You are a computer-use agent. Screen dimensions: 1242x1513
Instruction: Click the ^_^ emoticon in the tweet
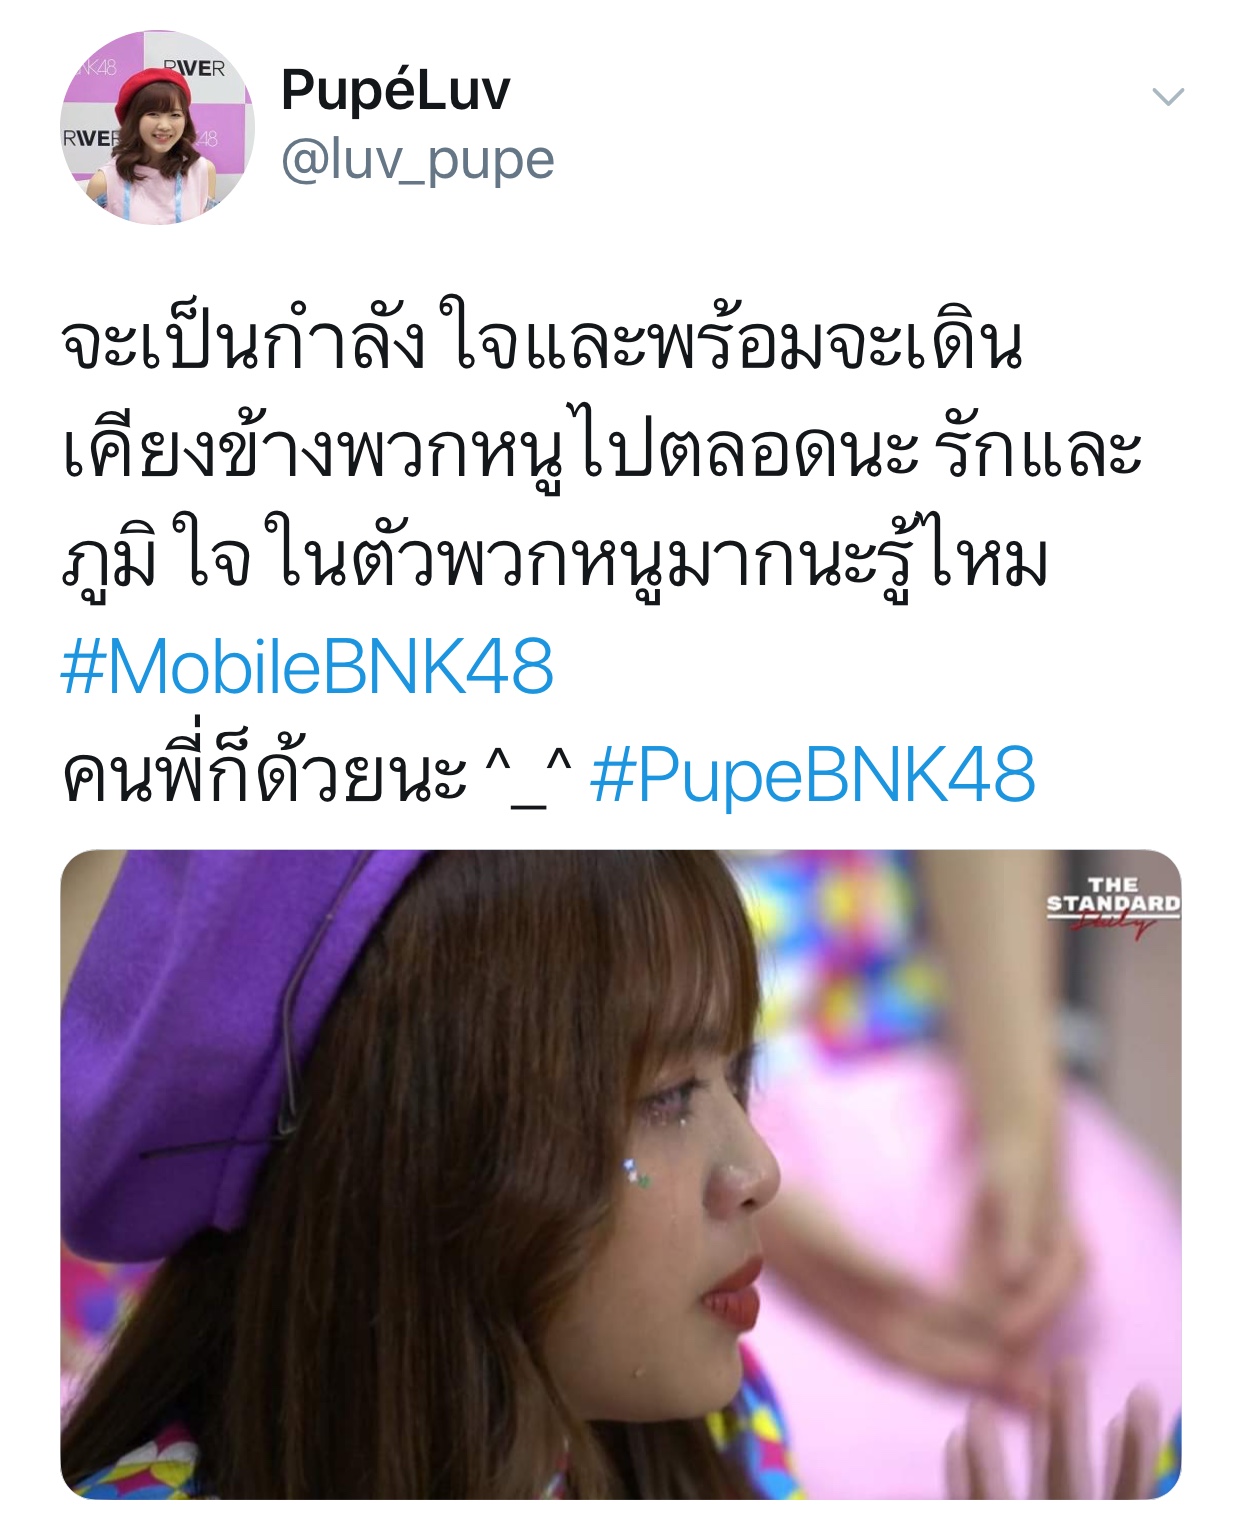point(528,778)
